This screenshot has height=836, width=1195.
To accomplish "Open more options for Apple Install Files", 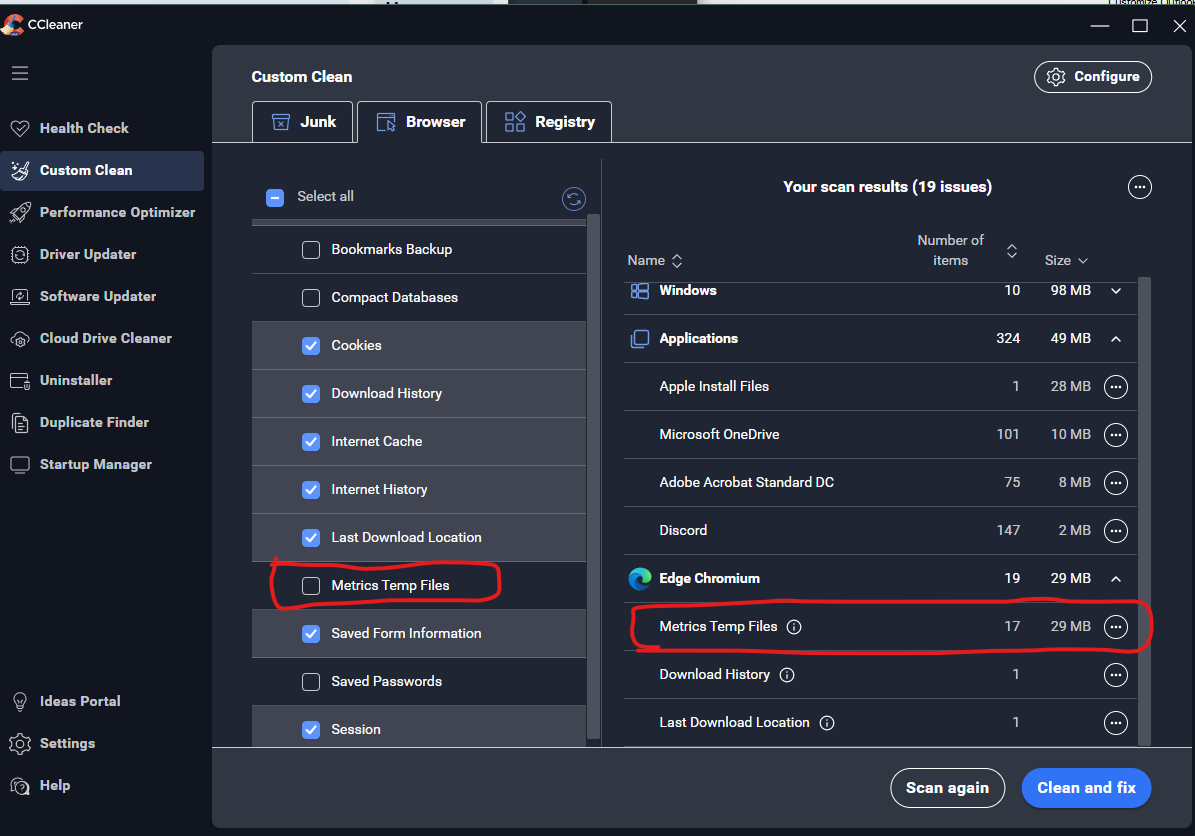I will pos(1115,387).
